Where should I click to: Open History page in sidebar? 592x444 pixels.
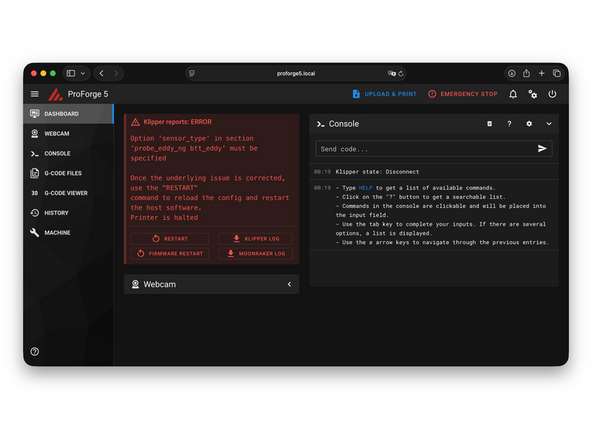click(68, 213)
